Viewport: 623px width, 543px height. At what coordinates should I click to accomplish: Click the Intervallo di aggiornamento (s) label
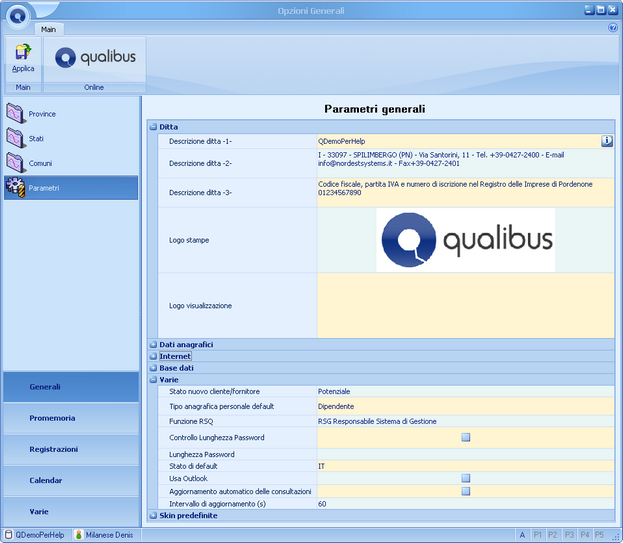217,504
